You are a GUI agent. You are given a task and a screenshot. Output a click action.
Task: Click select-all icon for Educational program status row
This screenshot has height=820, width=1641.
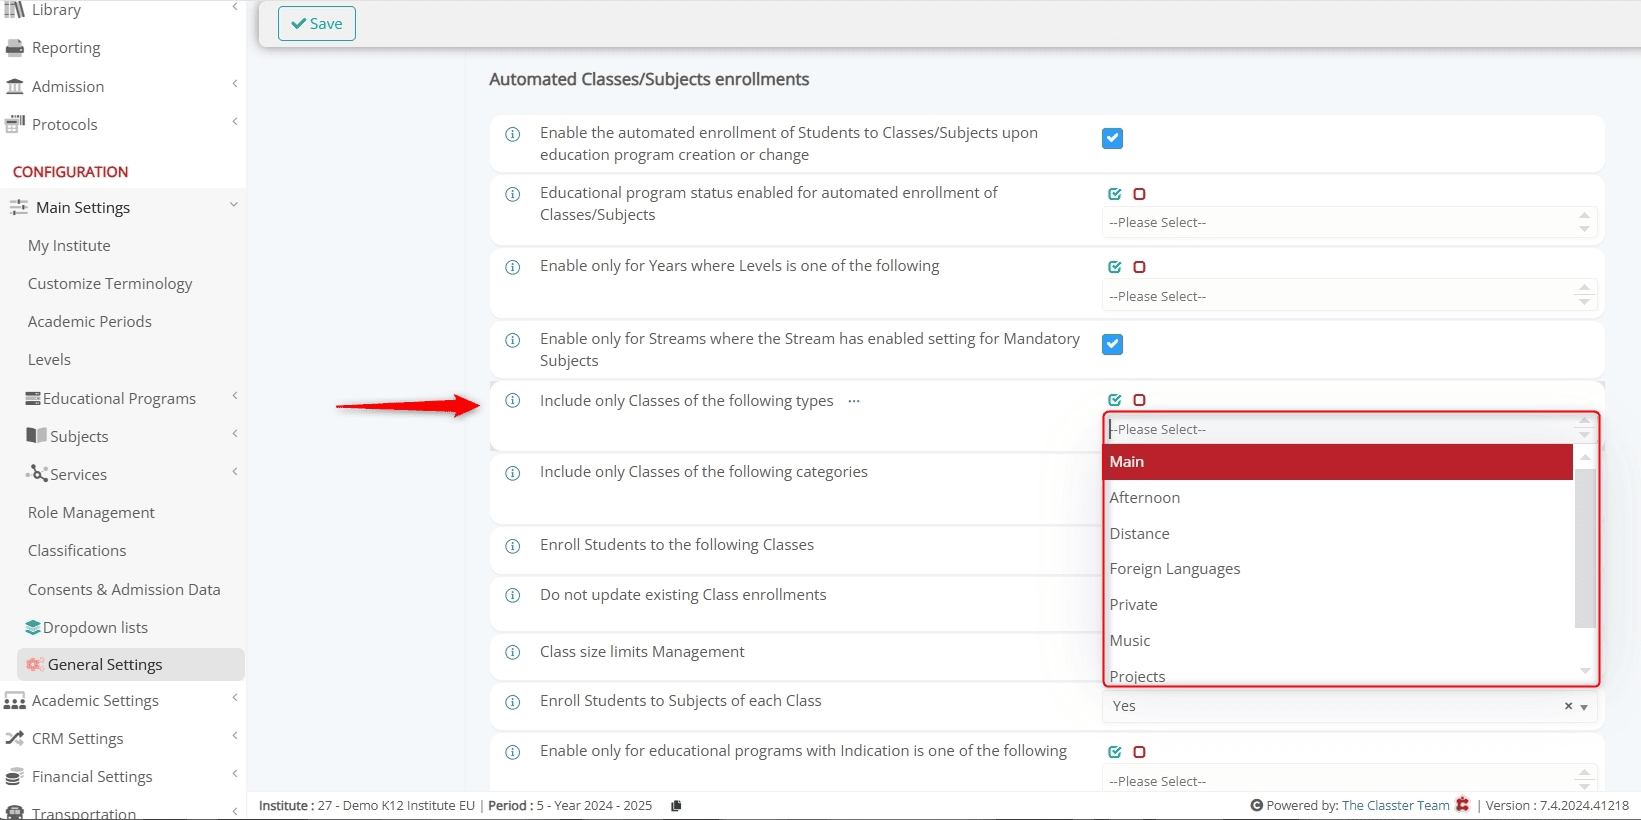[1115, 194]
